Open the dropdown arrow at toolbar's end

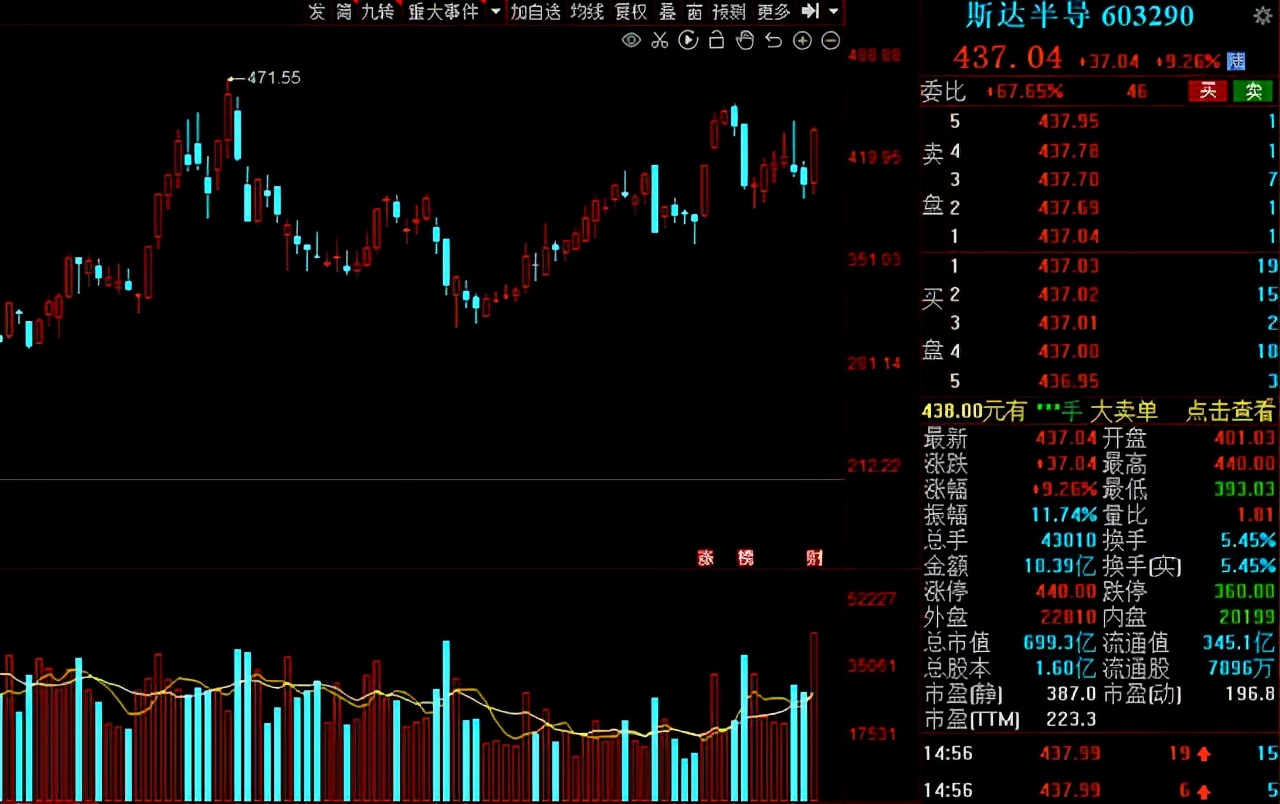834,12
